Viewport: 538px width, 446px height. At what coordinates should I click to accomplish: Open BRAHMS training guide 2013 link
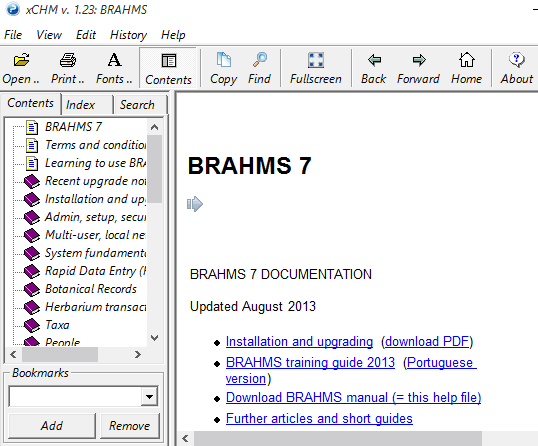(310, 363)
